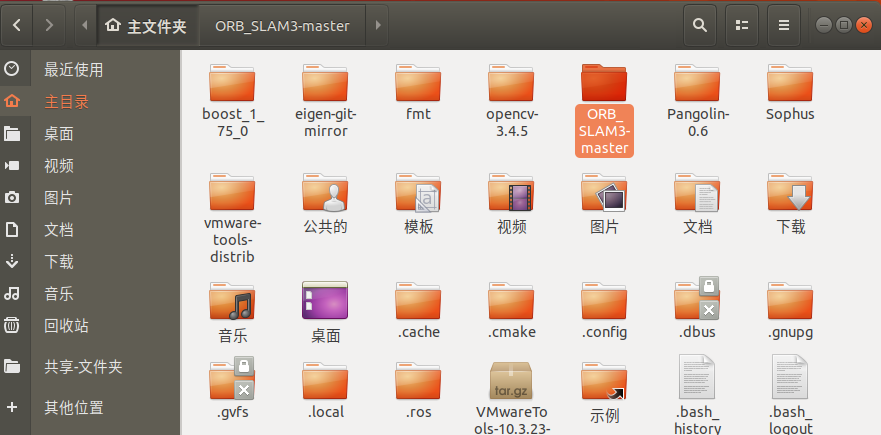Select the eigen-git-mirror folder icon
881x435 pixels.
[x=325, y=82]
